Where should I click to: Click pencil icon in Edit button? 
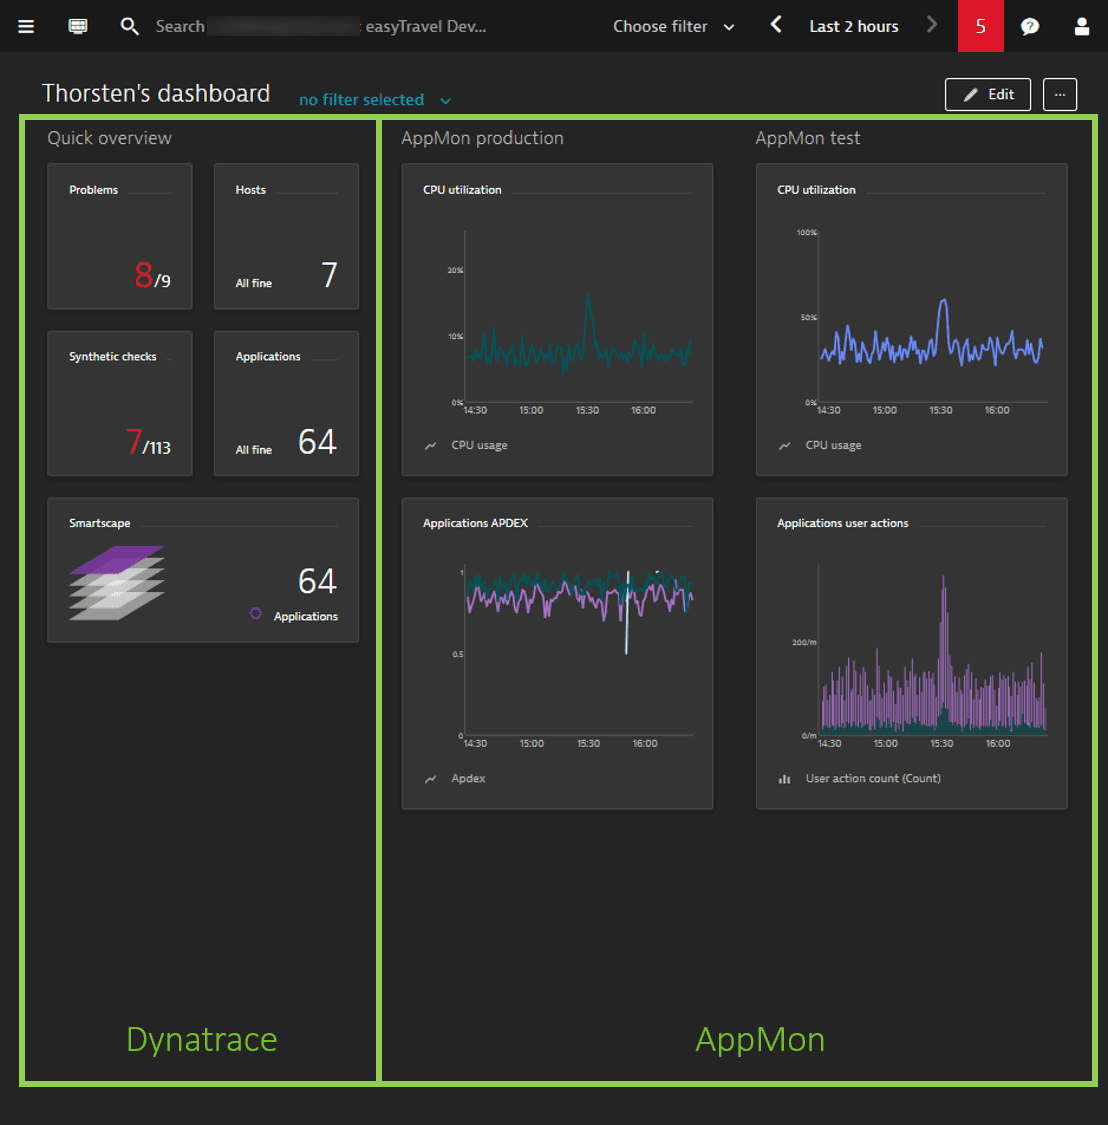pyautogui.click(x=970, y=95)
